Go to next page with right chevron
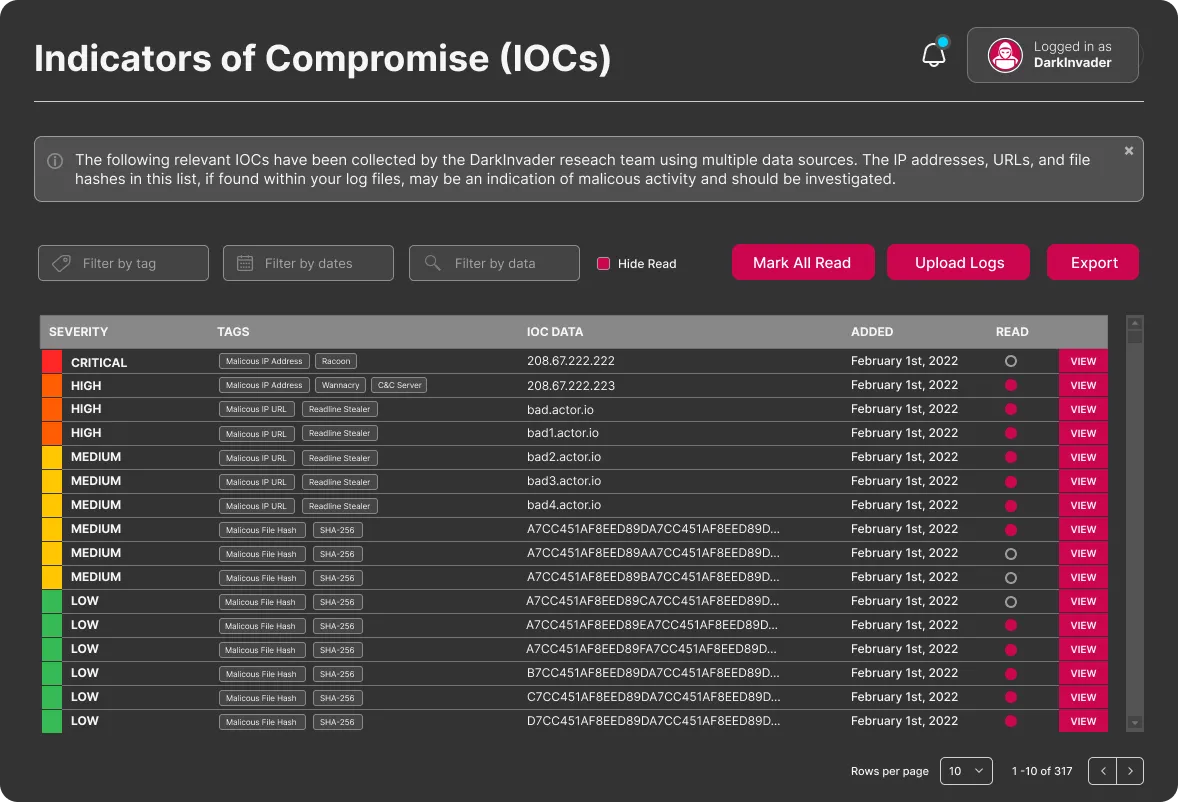This screenshot has width=1178, height=802. 1131,771
